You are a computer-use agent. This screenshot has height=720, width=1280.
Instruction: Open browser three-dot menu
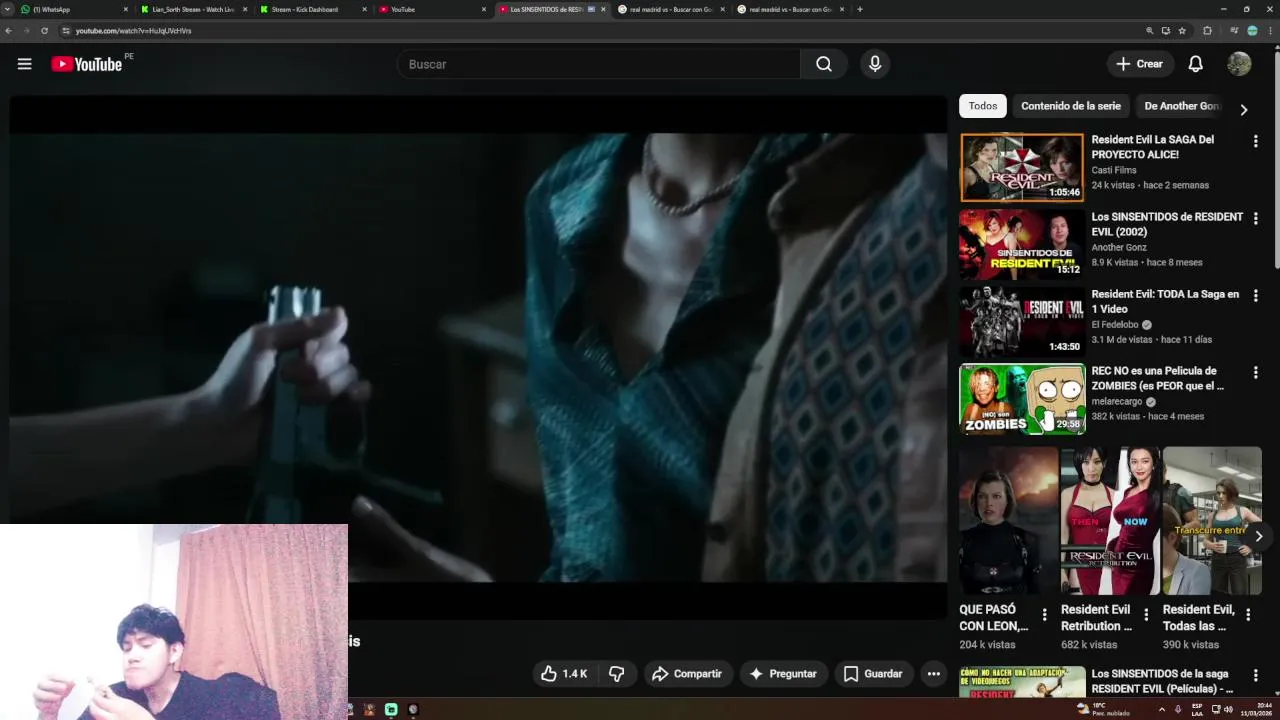pos(1270,31)
